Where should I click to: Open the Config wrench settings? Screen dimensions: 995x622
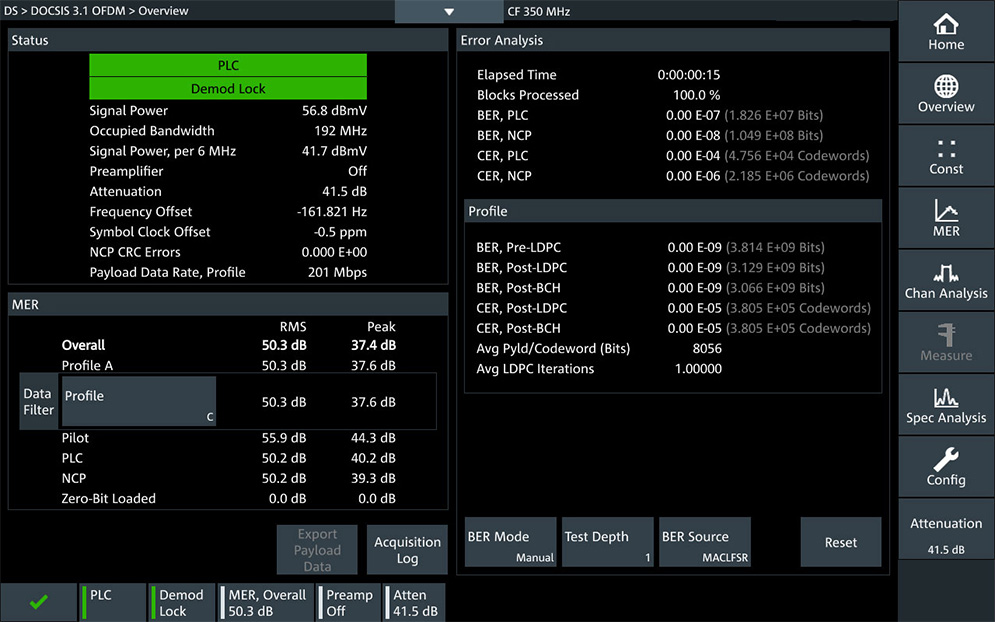[945, 468]
